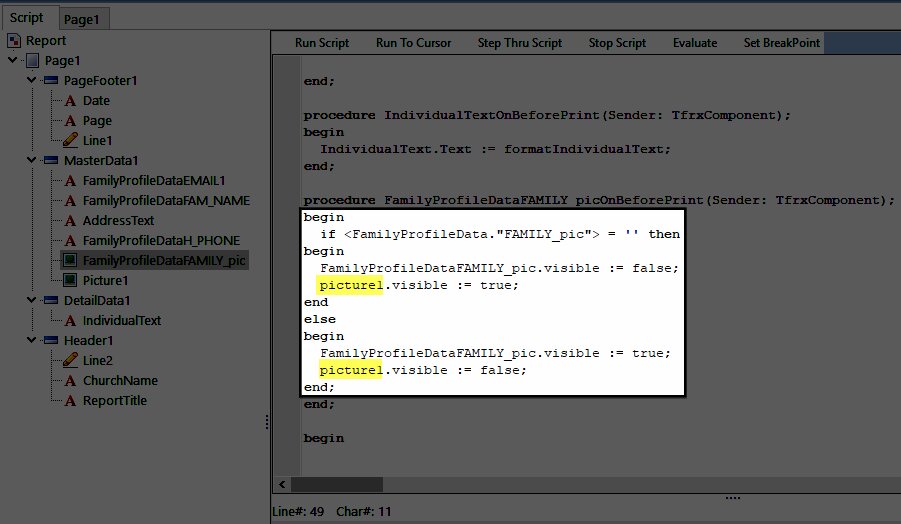Click the PageFooter1 band icon

coord(51,80)
